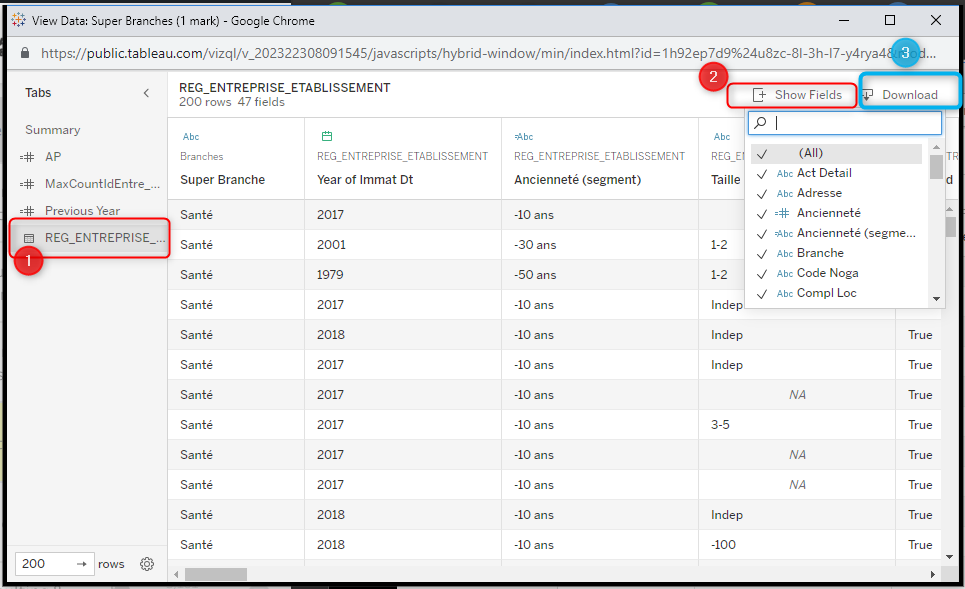Uncheck the Adresse field
The height and width of the screenshot is (589, 965).
[762, 194]
